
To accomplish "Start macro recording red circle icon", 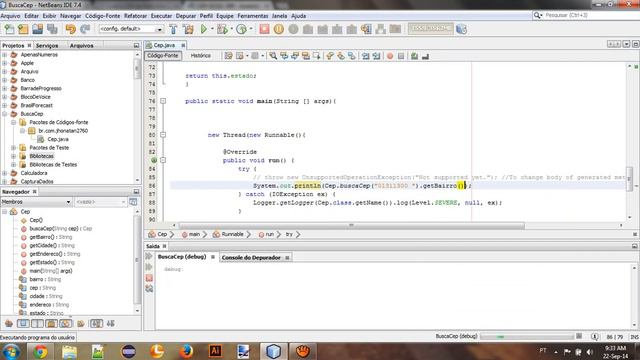I will click(390, 56).
